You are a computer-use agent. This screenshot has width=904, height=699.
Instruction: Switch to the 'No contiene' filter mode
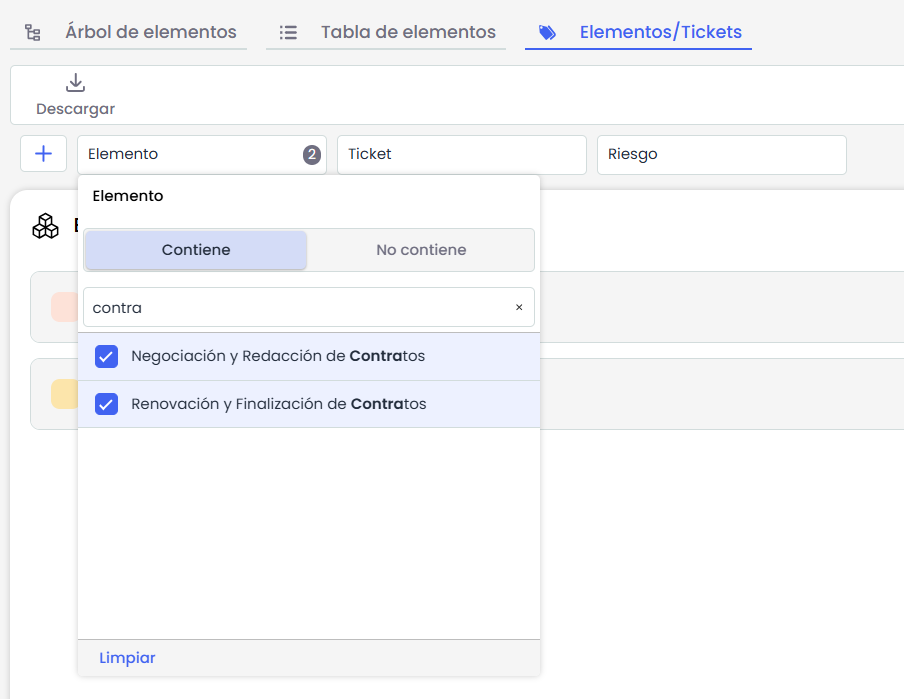pos(421,250)
